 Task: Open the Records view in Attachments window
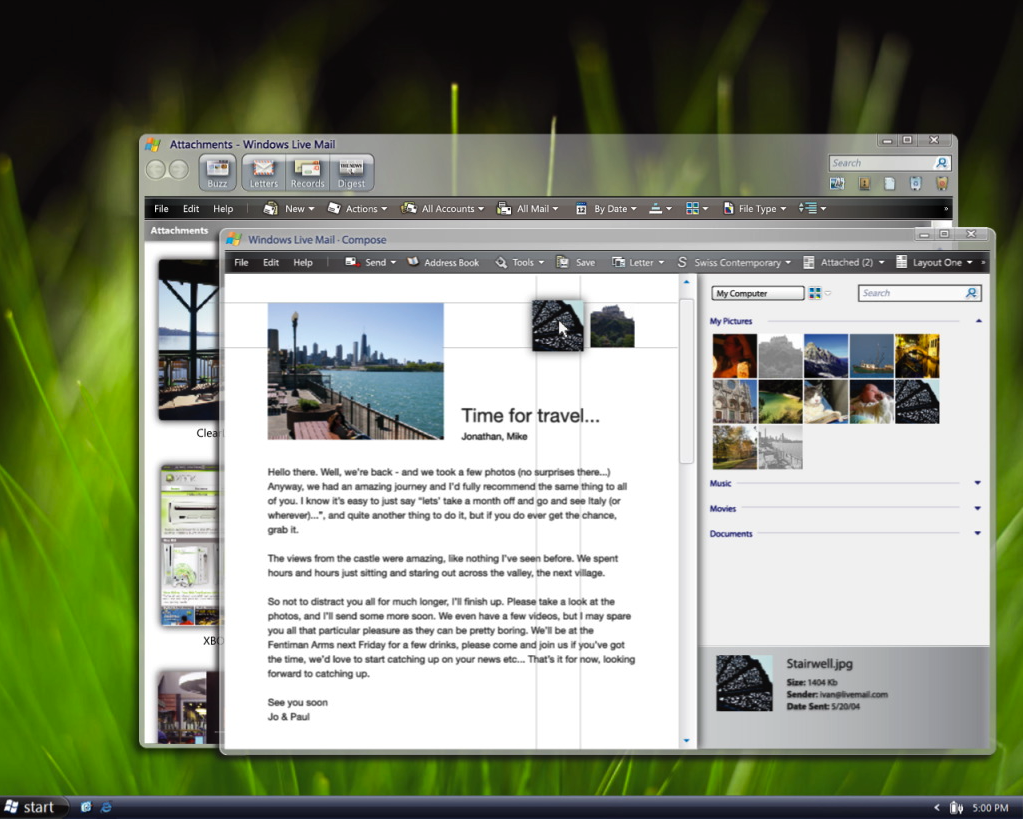tap(307, 173)
